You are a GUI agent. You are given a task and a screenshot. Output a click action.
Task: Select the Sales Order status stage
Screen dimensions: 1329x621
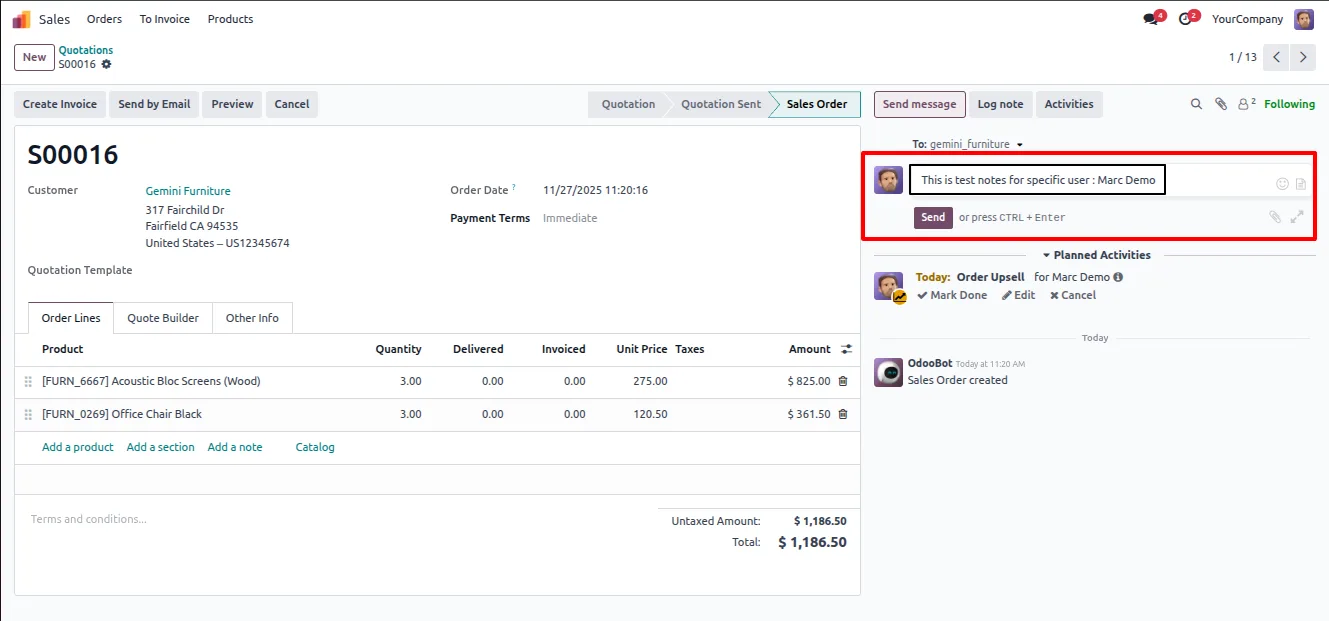(816, 104)
